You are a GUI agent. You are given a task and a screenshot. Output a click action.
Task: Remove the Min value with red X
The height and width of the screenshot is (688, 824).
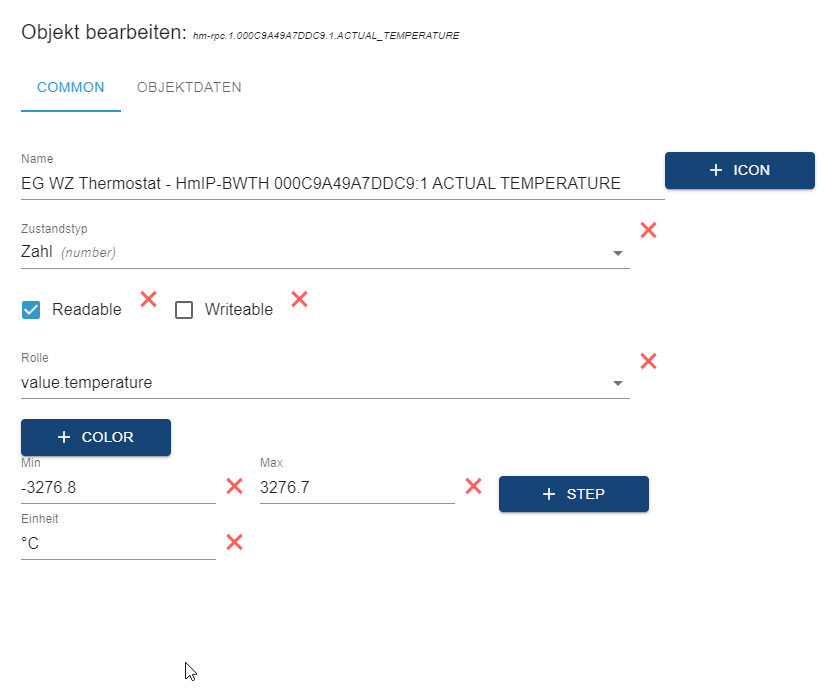point(235,486)
